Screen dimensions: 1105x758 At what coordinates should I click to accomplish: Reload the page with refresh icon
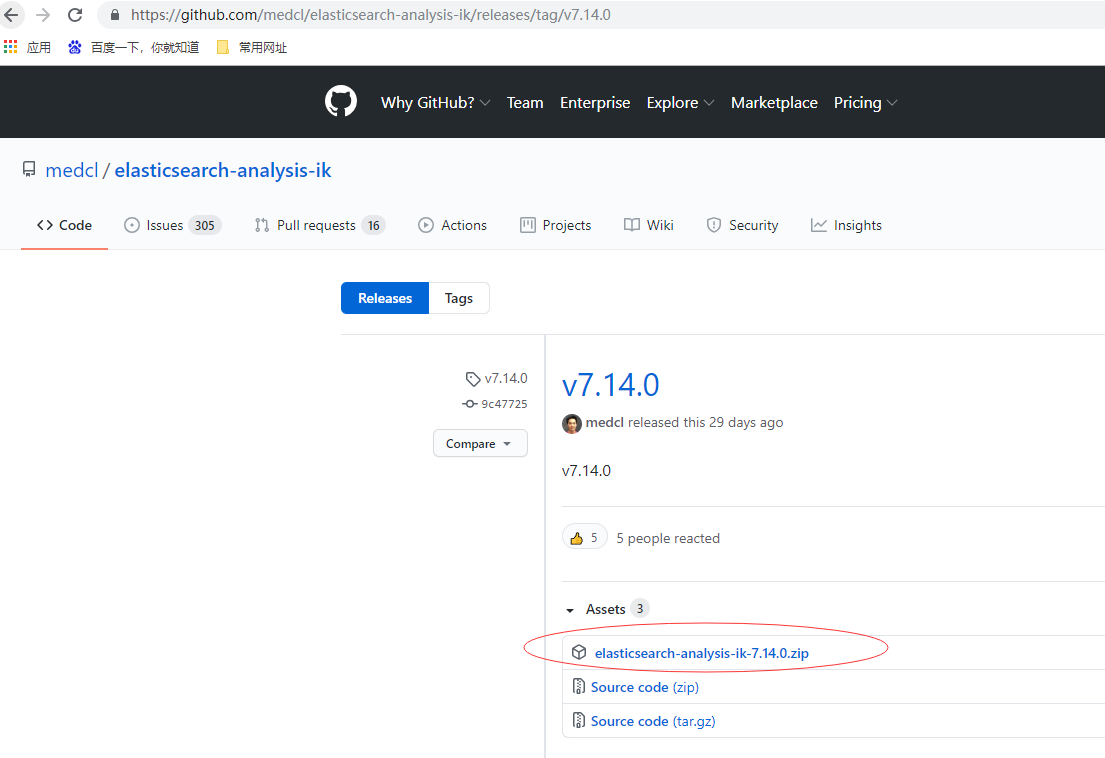coord(75,15)
